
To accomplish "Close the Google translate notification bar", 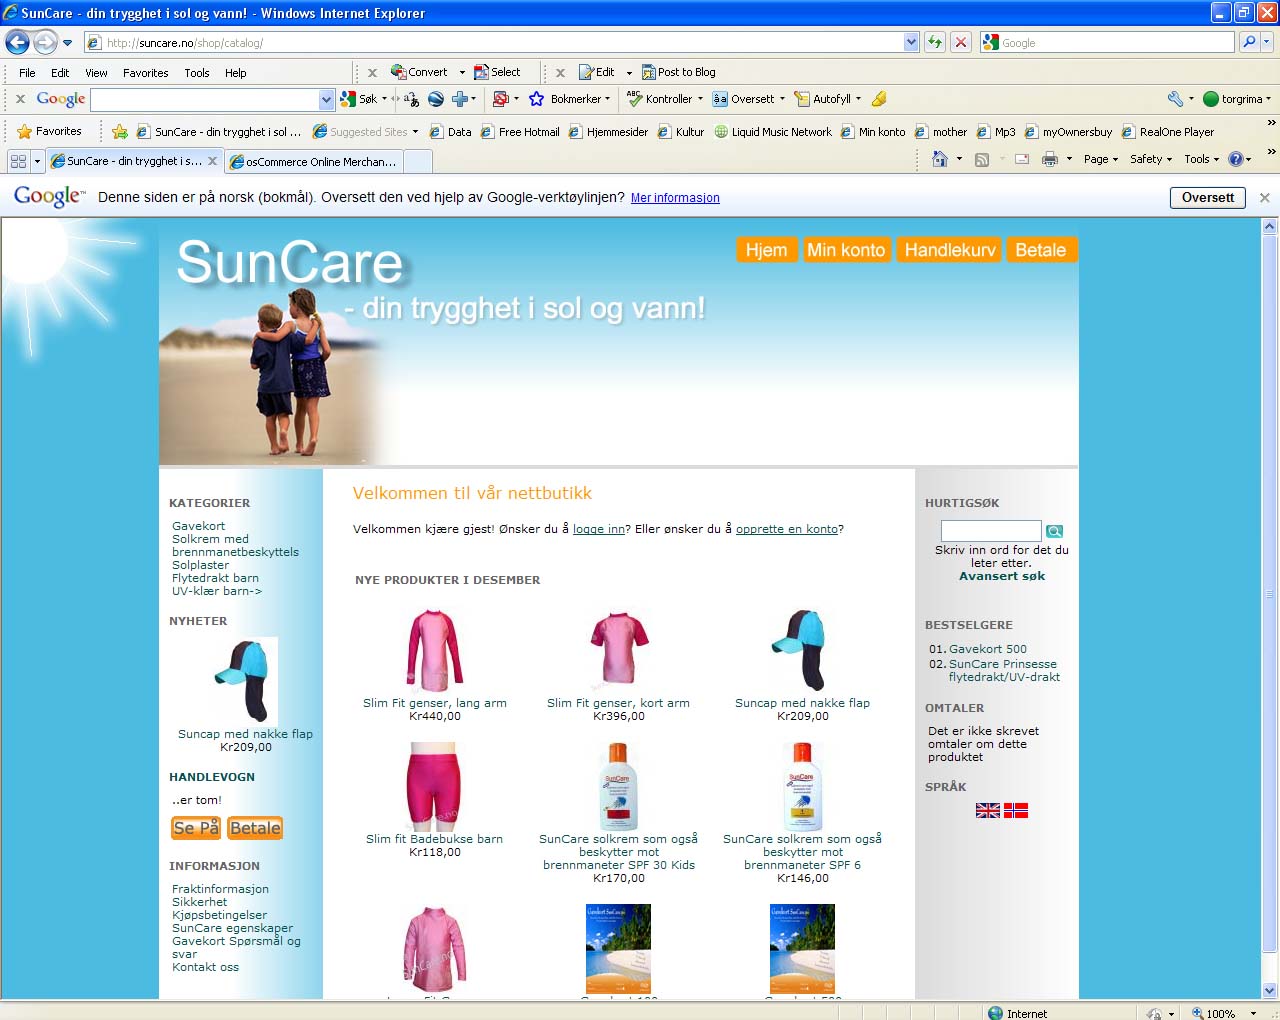I will click(1264, 198).
